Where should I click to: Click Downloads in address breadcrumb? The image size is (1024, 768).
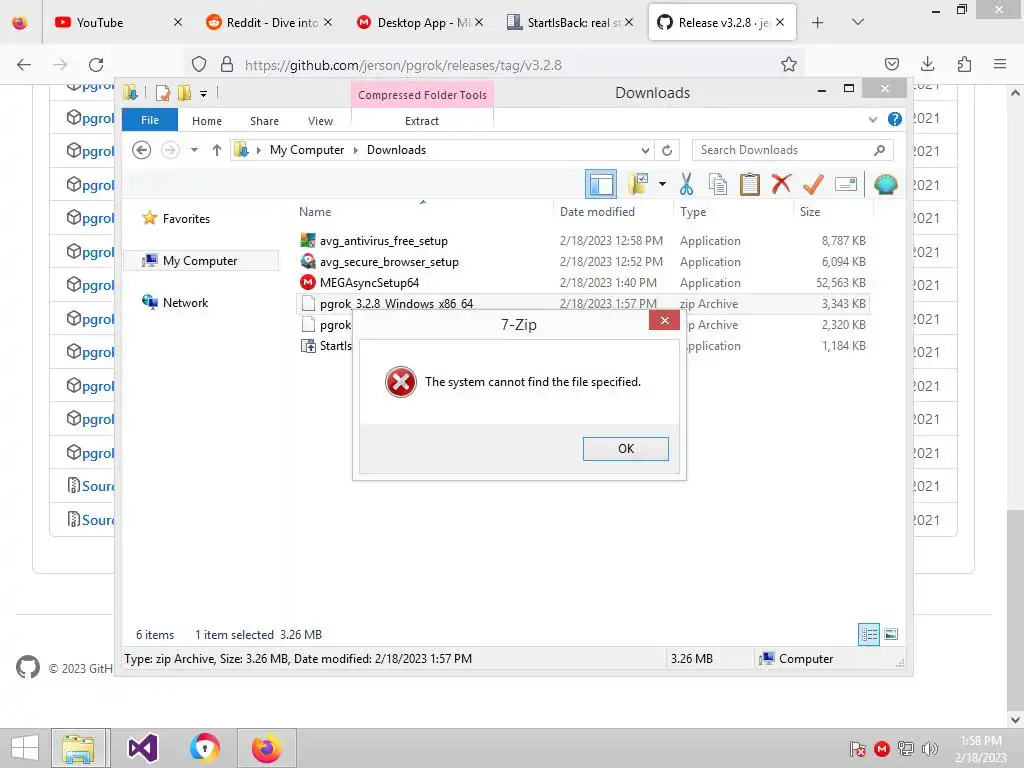click(x=396, y=150)
